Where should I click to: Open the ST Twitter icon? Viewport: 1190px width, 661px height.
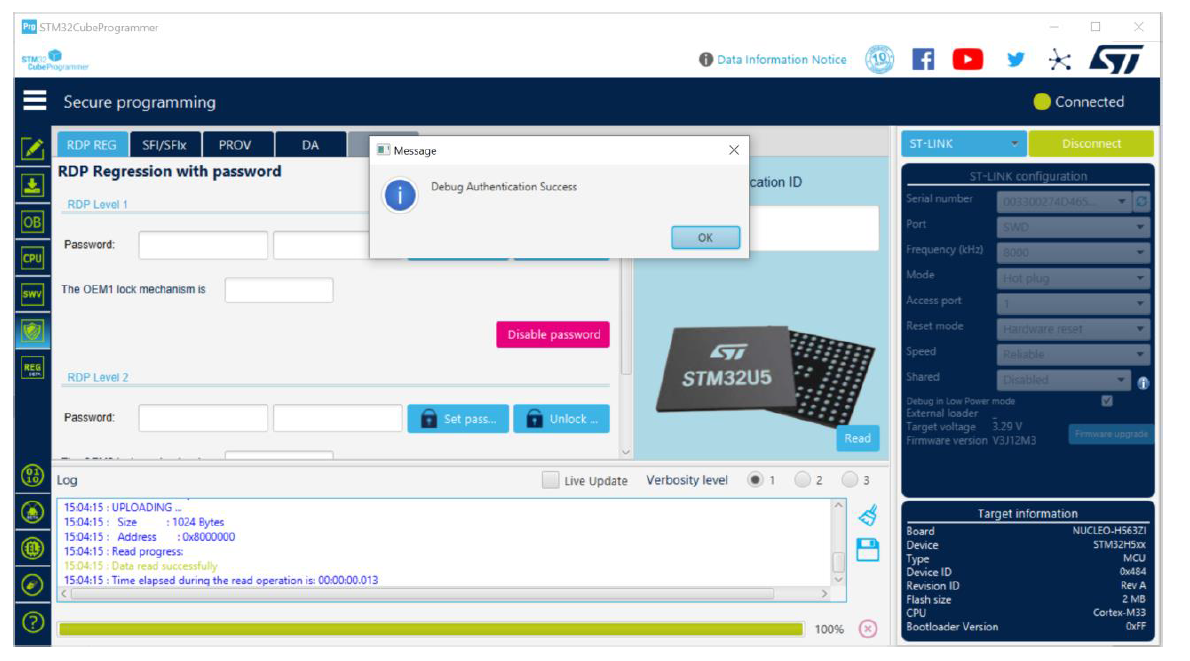click(1015, 59)
